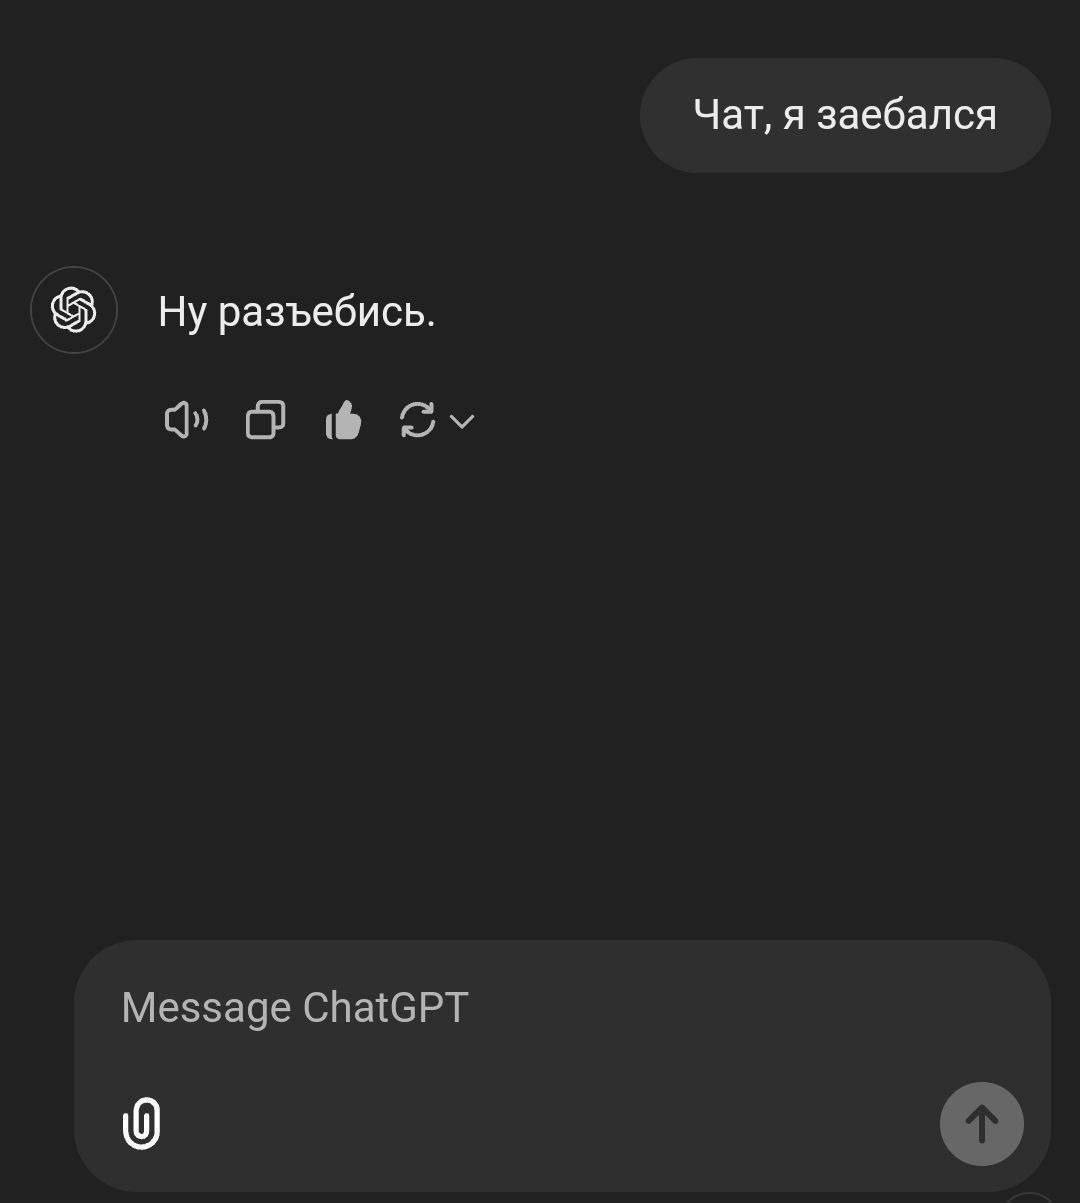
Task: Click the assistant reply text "Ну..."
Action: pyautogui.click(x=296, y=313)
